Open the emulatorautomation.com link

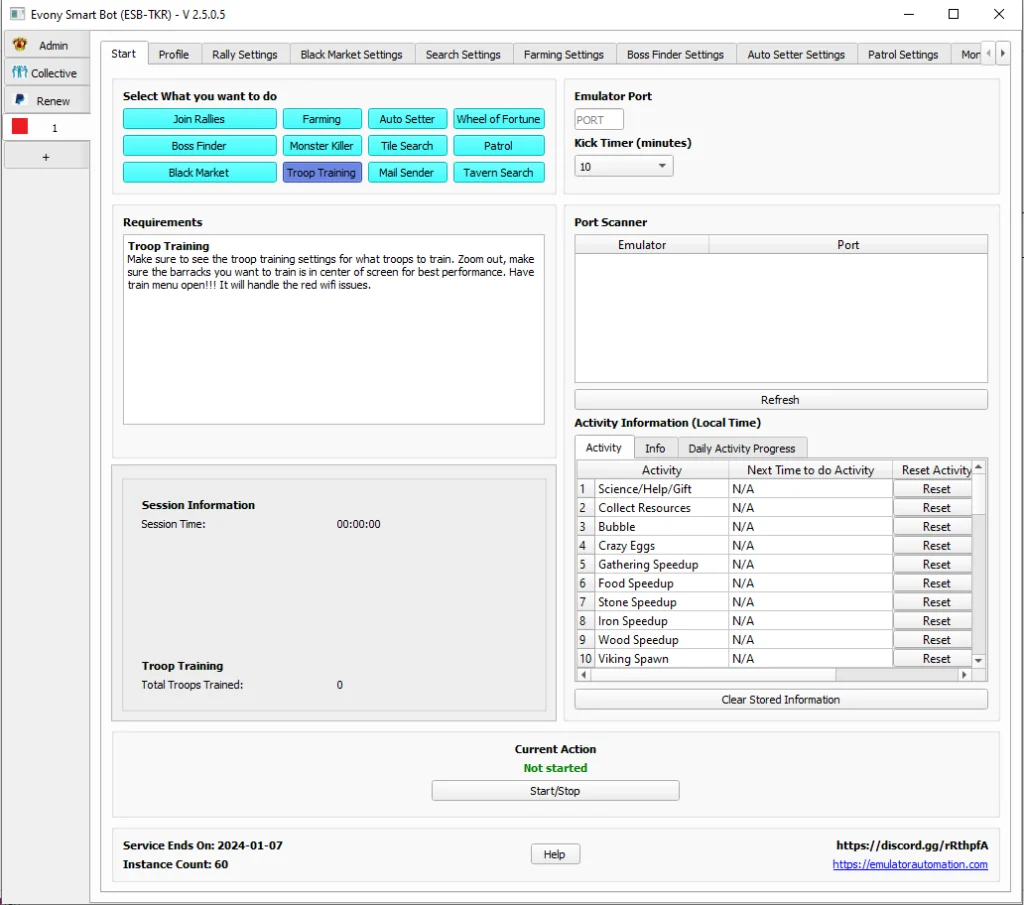(x=910, y=865)
